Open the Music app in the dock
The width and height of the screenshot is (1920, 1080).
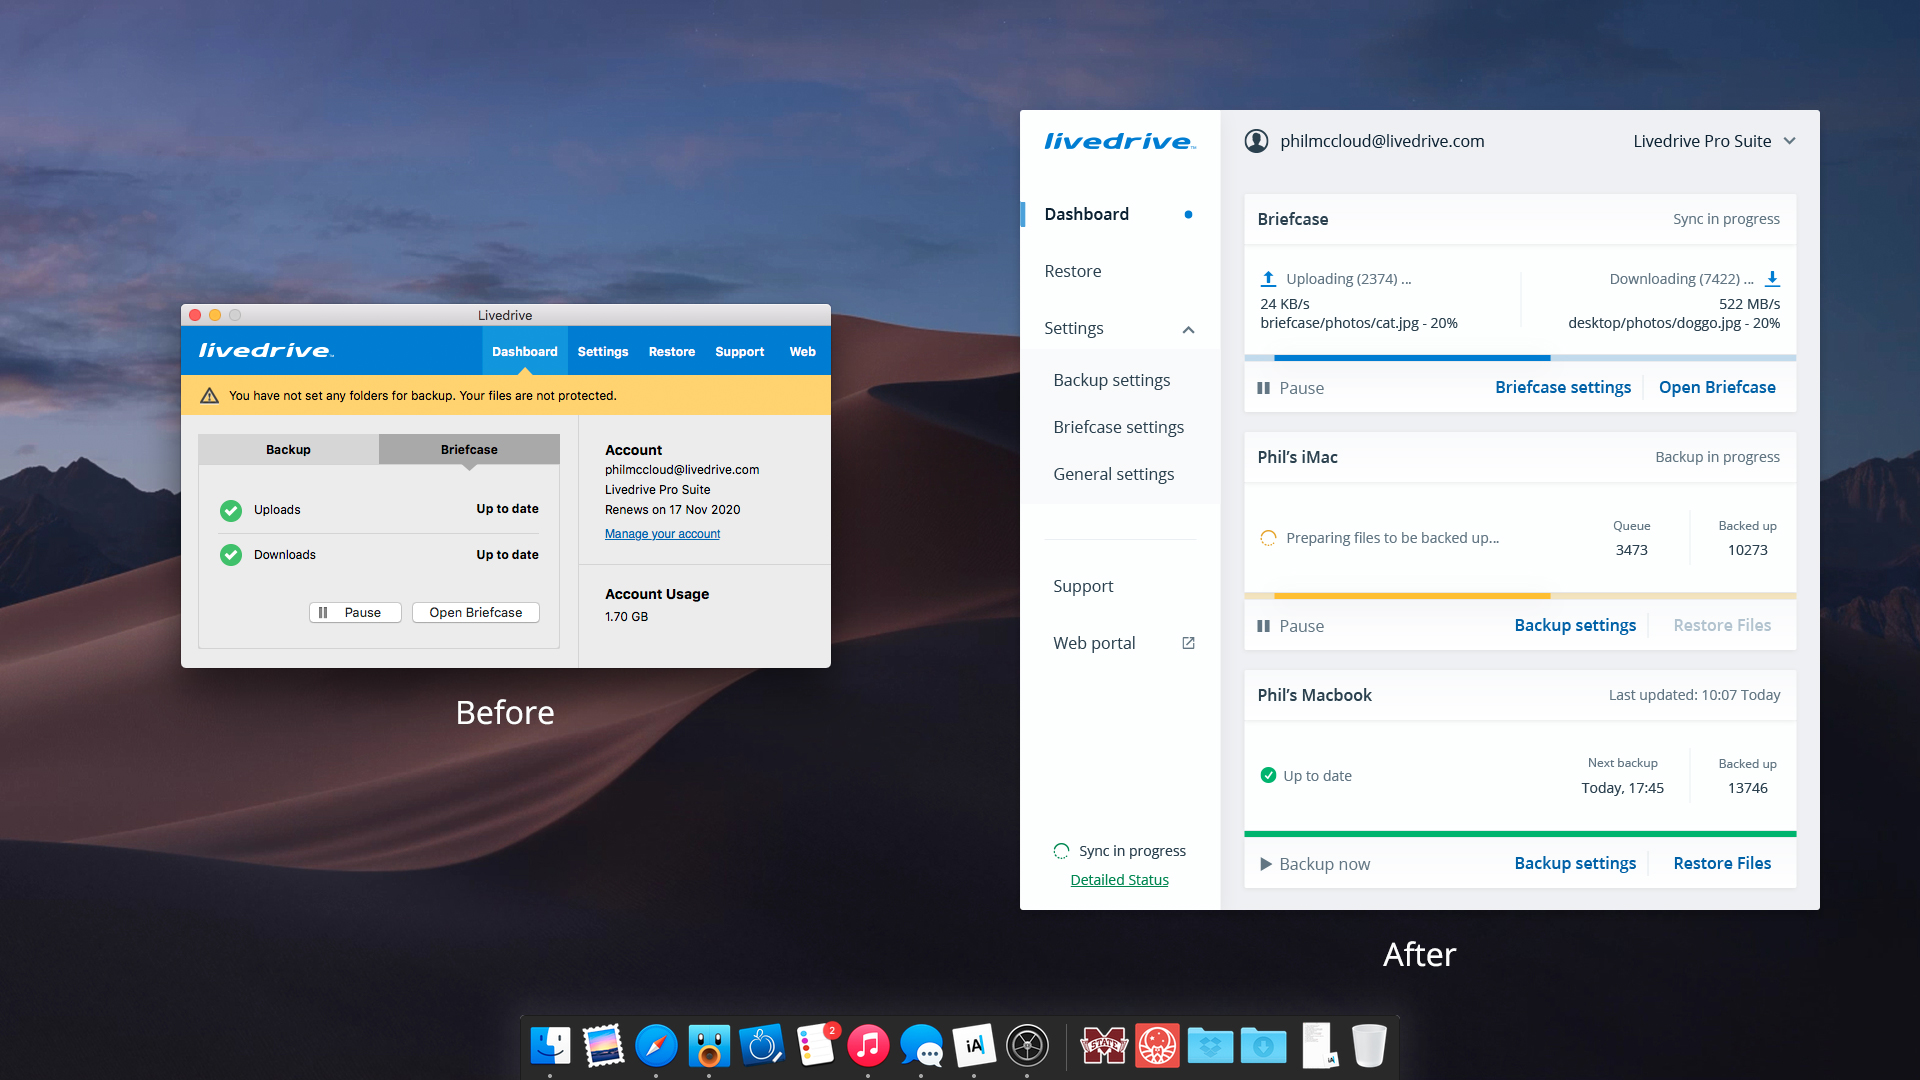point(868,1046)
